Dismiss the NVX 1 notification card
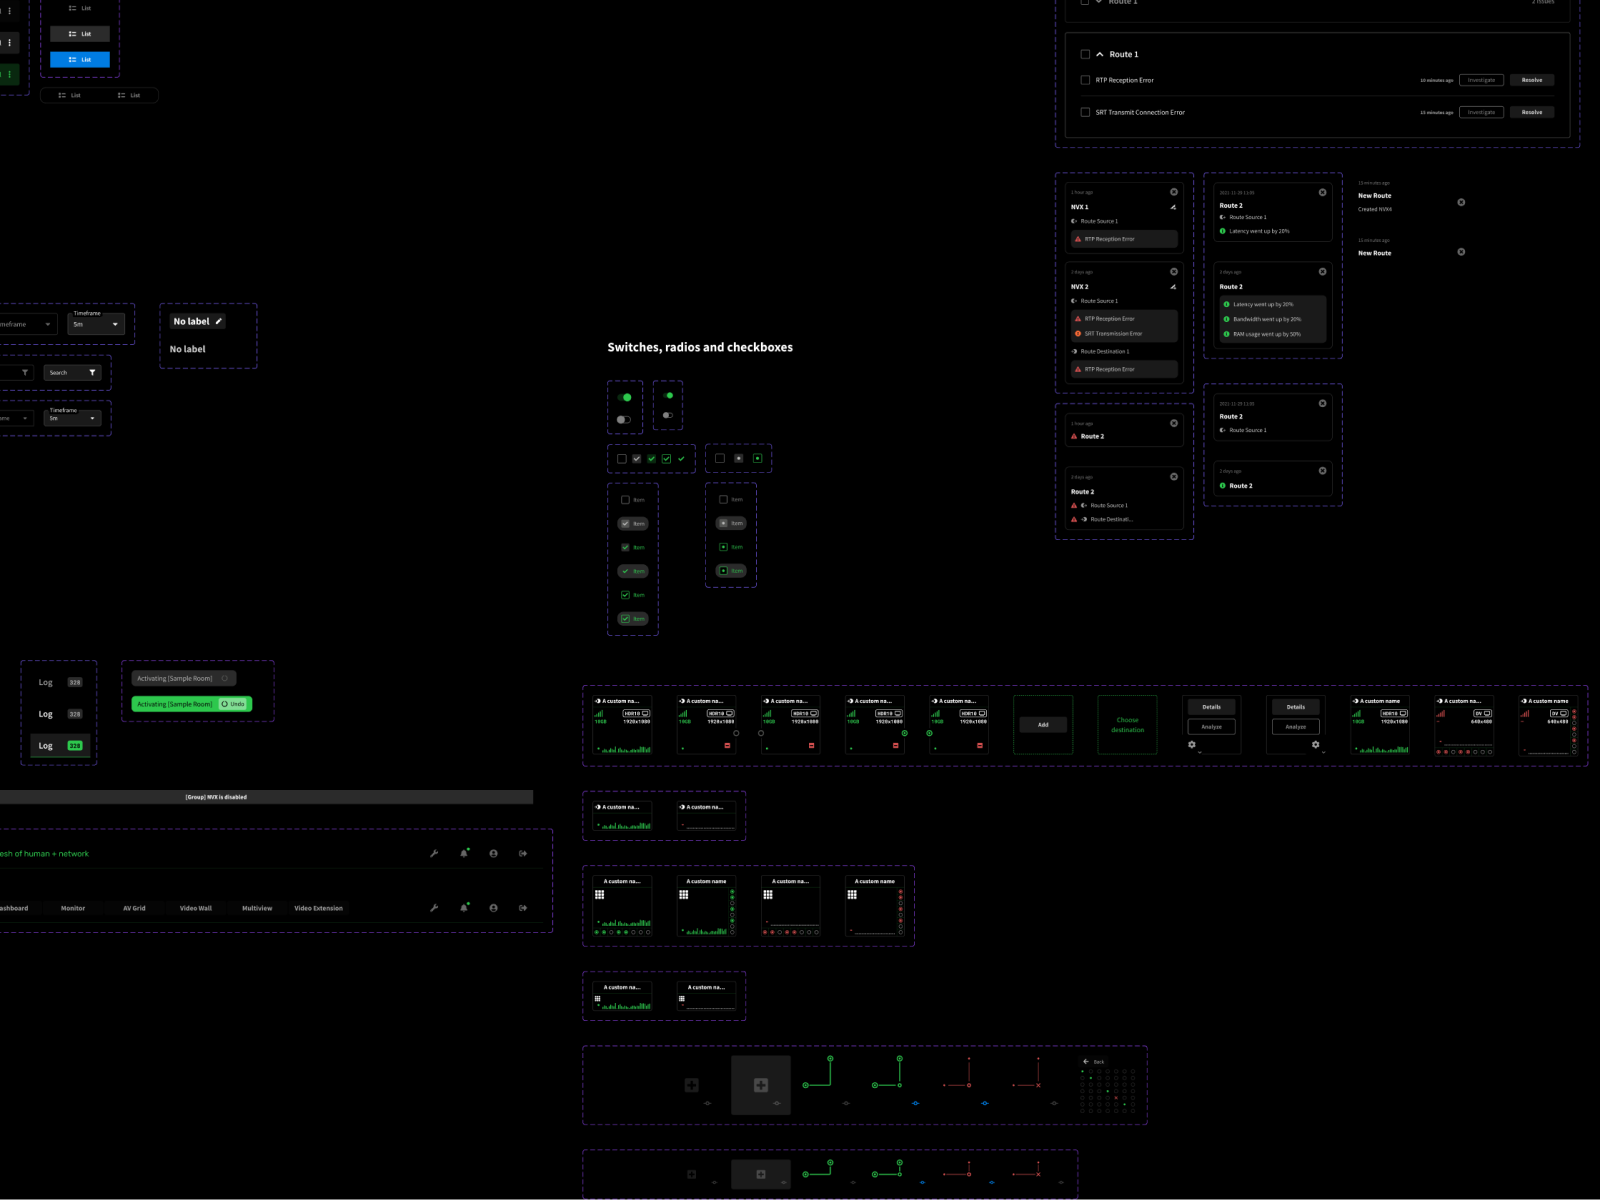Screen dimensions: 1600x1200 [1174, 192]
